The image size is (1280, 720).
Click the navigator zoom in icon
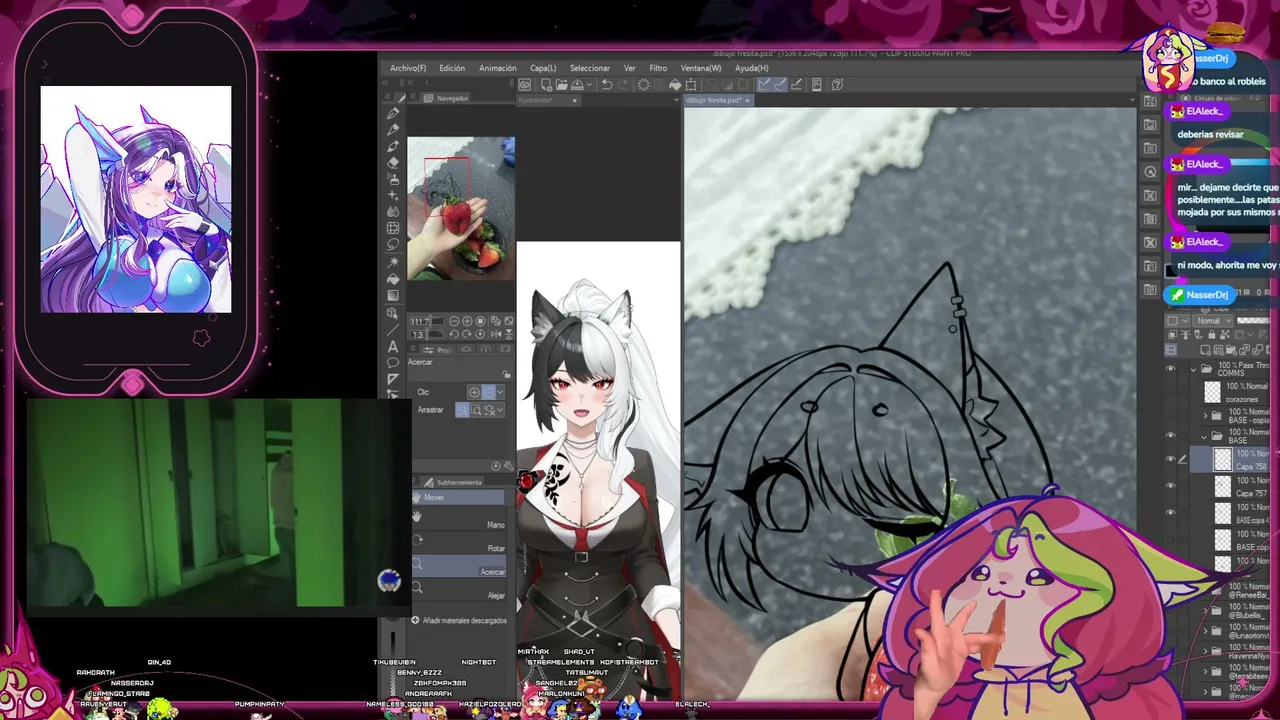(x=467, y=321)
